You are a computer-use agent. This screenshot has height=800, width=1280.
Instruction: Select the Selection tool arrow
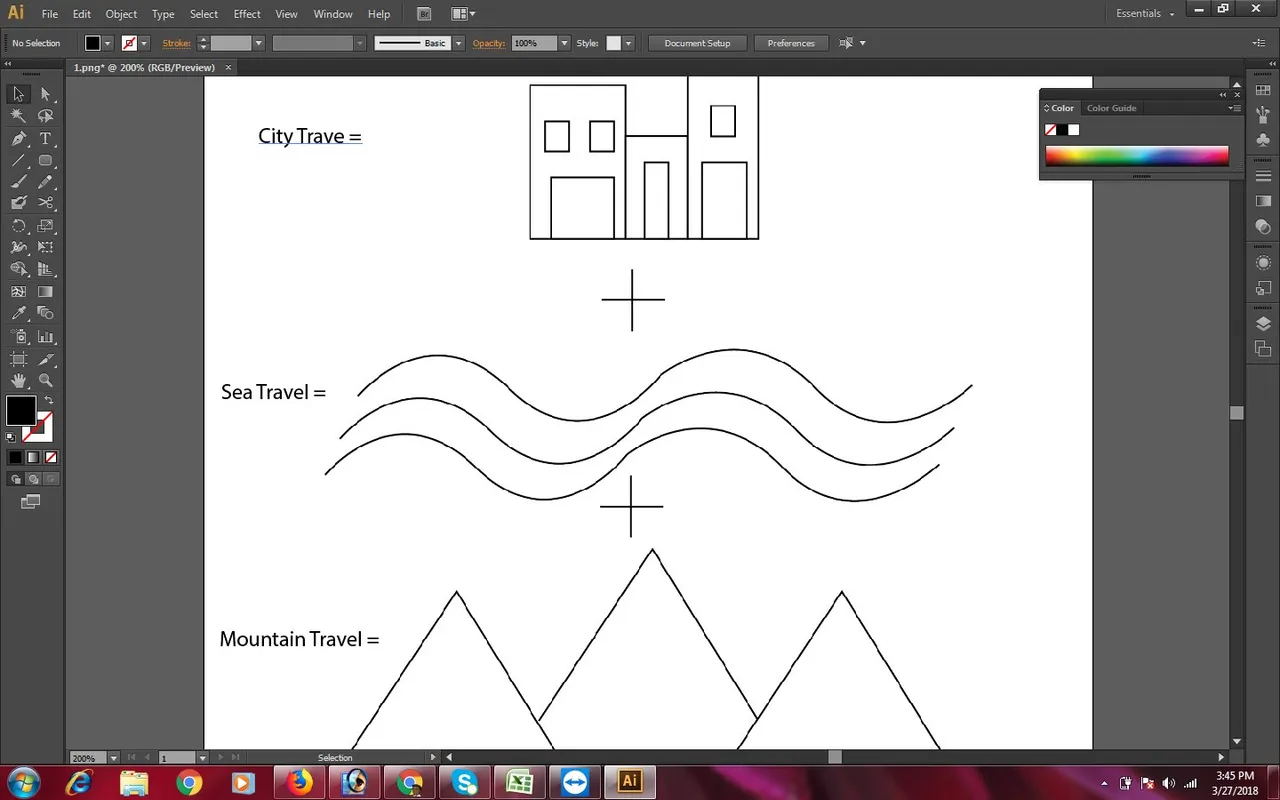tap(18, 94)
